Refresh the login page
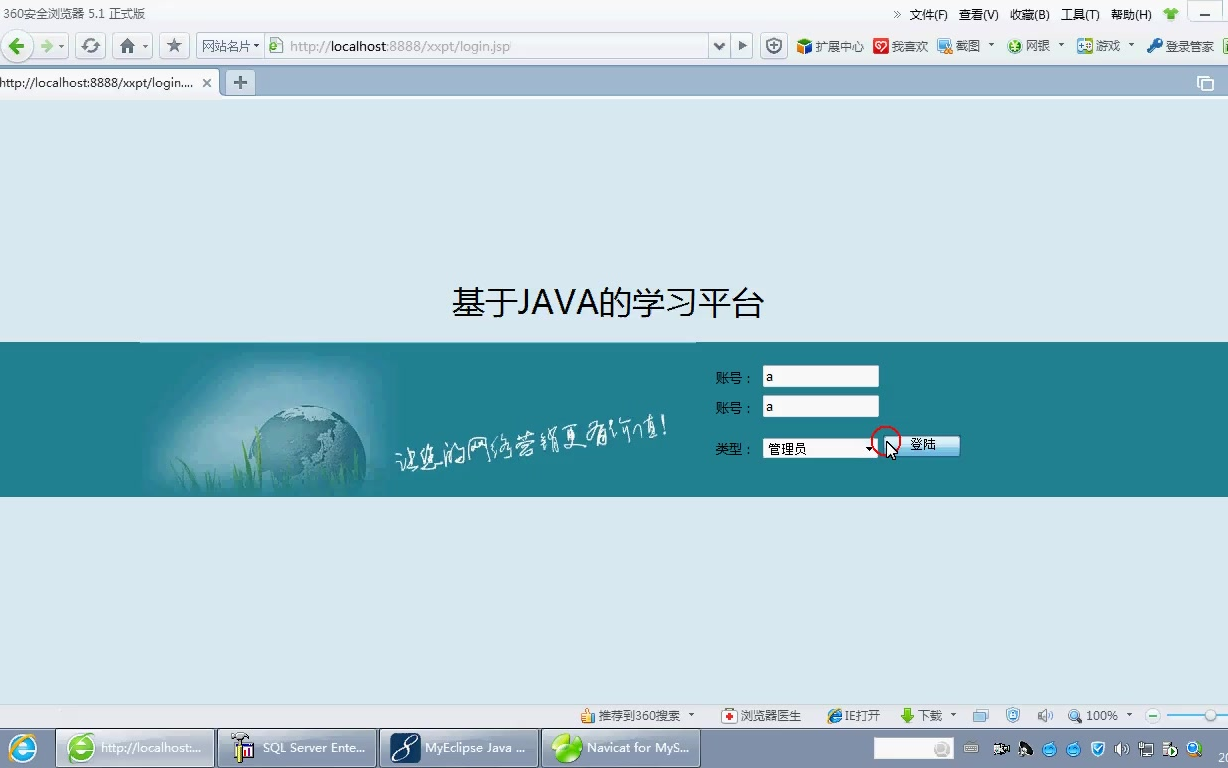The height and width of the screenshot is (768, 1228). click(x=89, y=45)
